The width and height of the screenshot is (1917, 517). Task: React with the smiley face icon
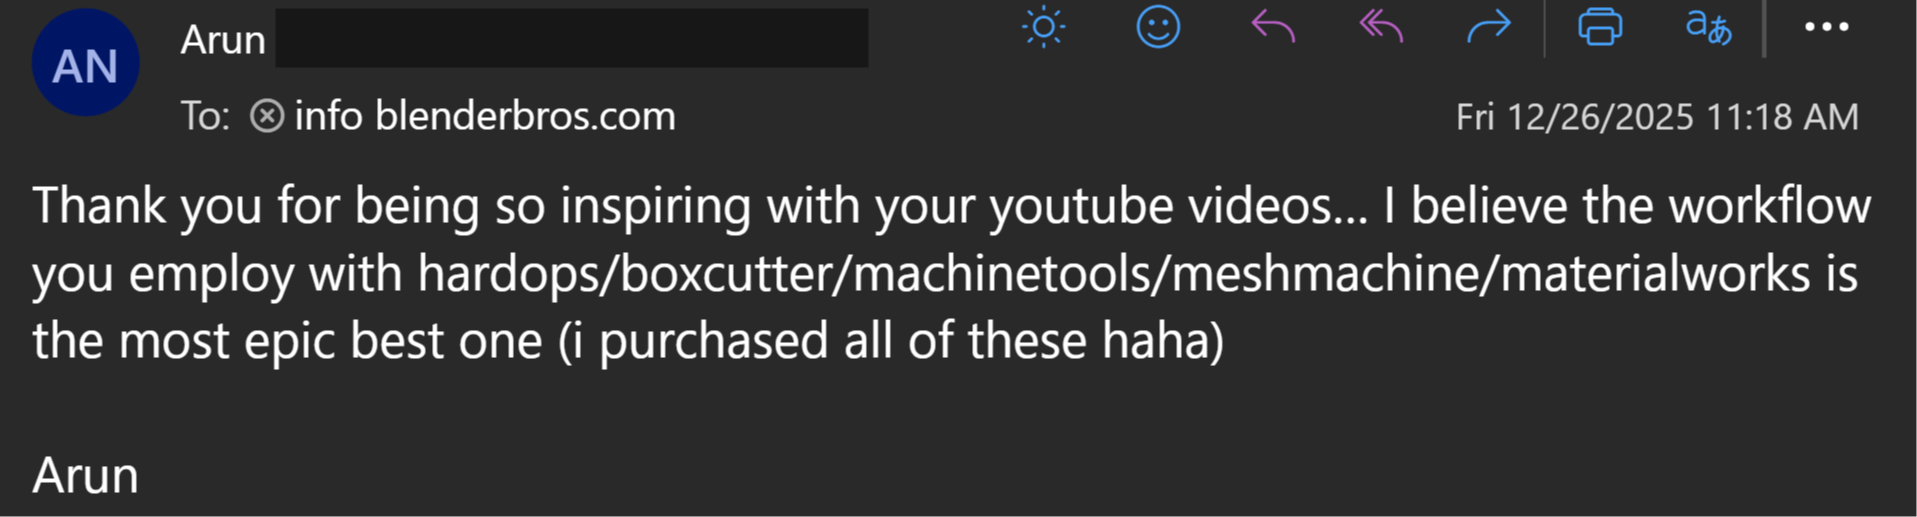(1158, 27)
